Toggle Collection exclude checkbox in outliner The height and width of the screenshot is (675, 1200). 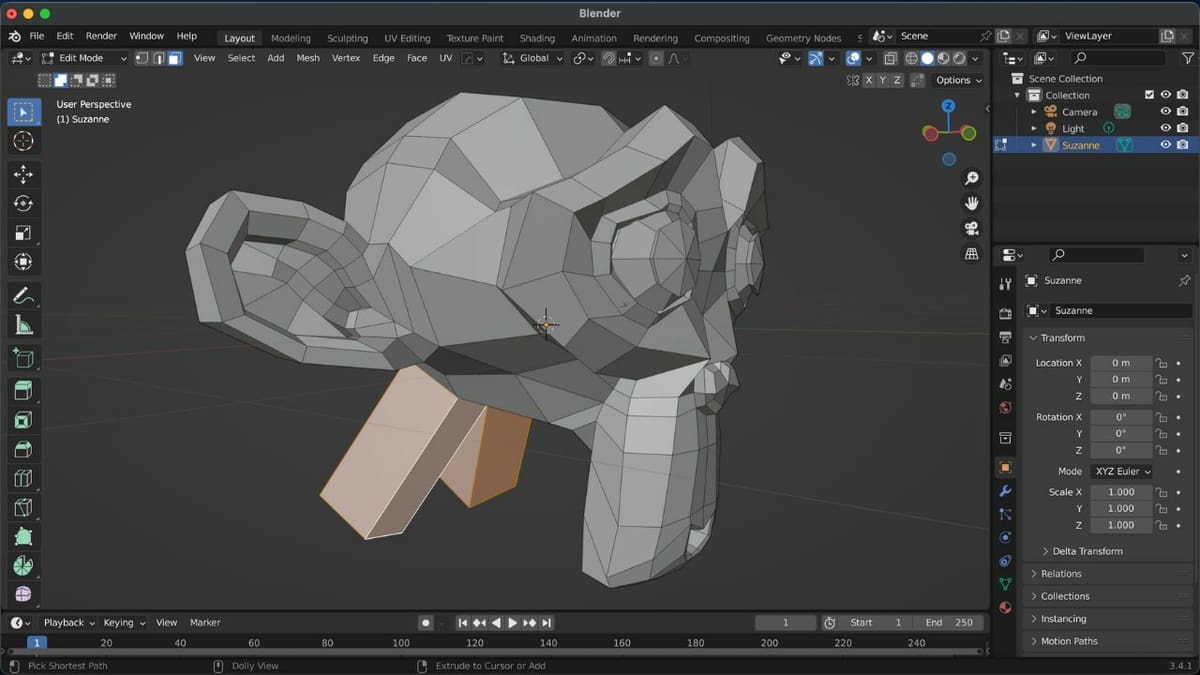point(1149,95)
